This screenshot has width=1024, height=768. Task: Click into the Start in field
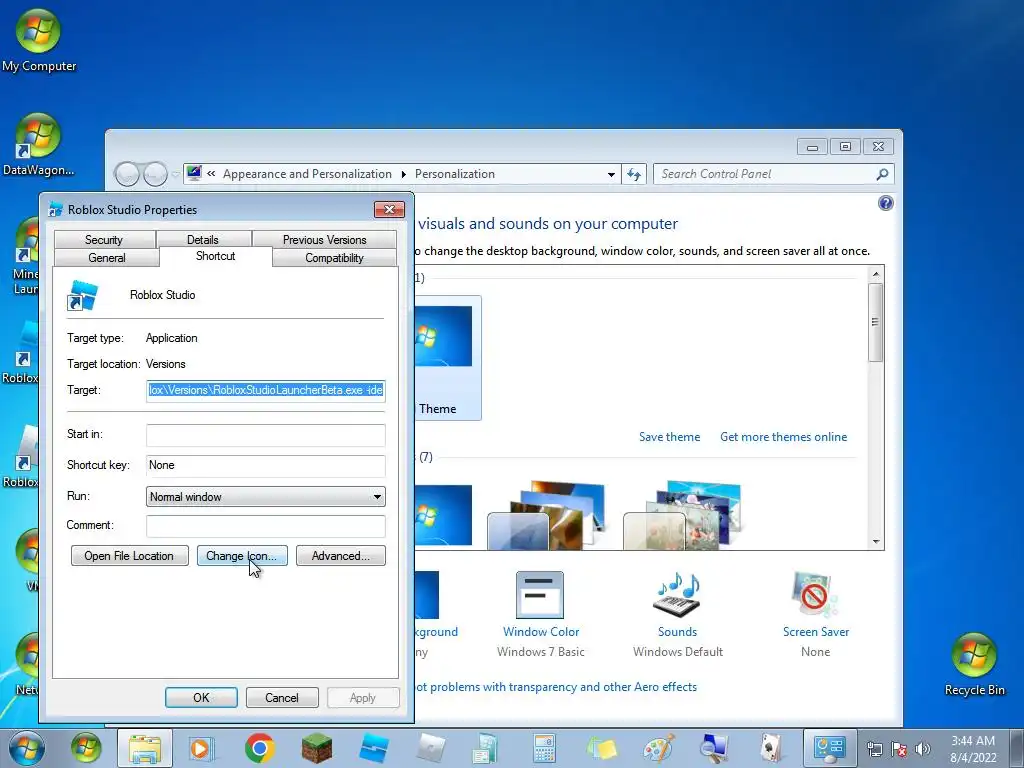[x=266, y=435]
